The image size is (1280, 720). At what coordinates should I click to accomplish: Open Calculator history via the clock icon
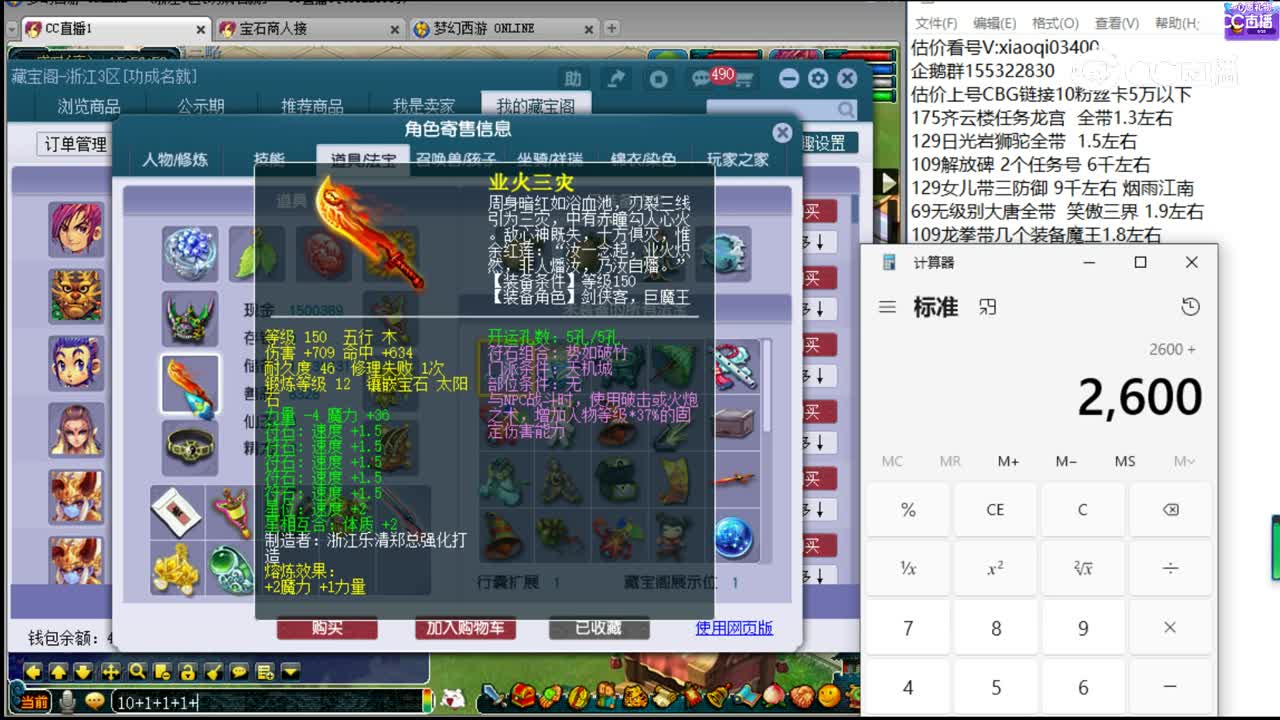tap(1190, 308)
